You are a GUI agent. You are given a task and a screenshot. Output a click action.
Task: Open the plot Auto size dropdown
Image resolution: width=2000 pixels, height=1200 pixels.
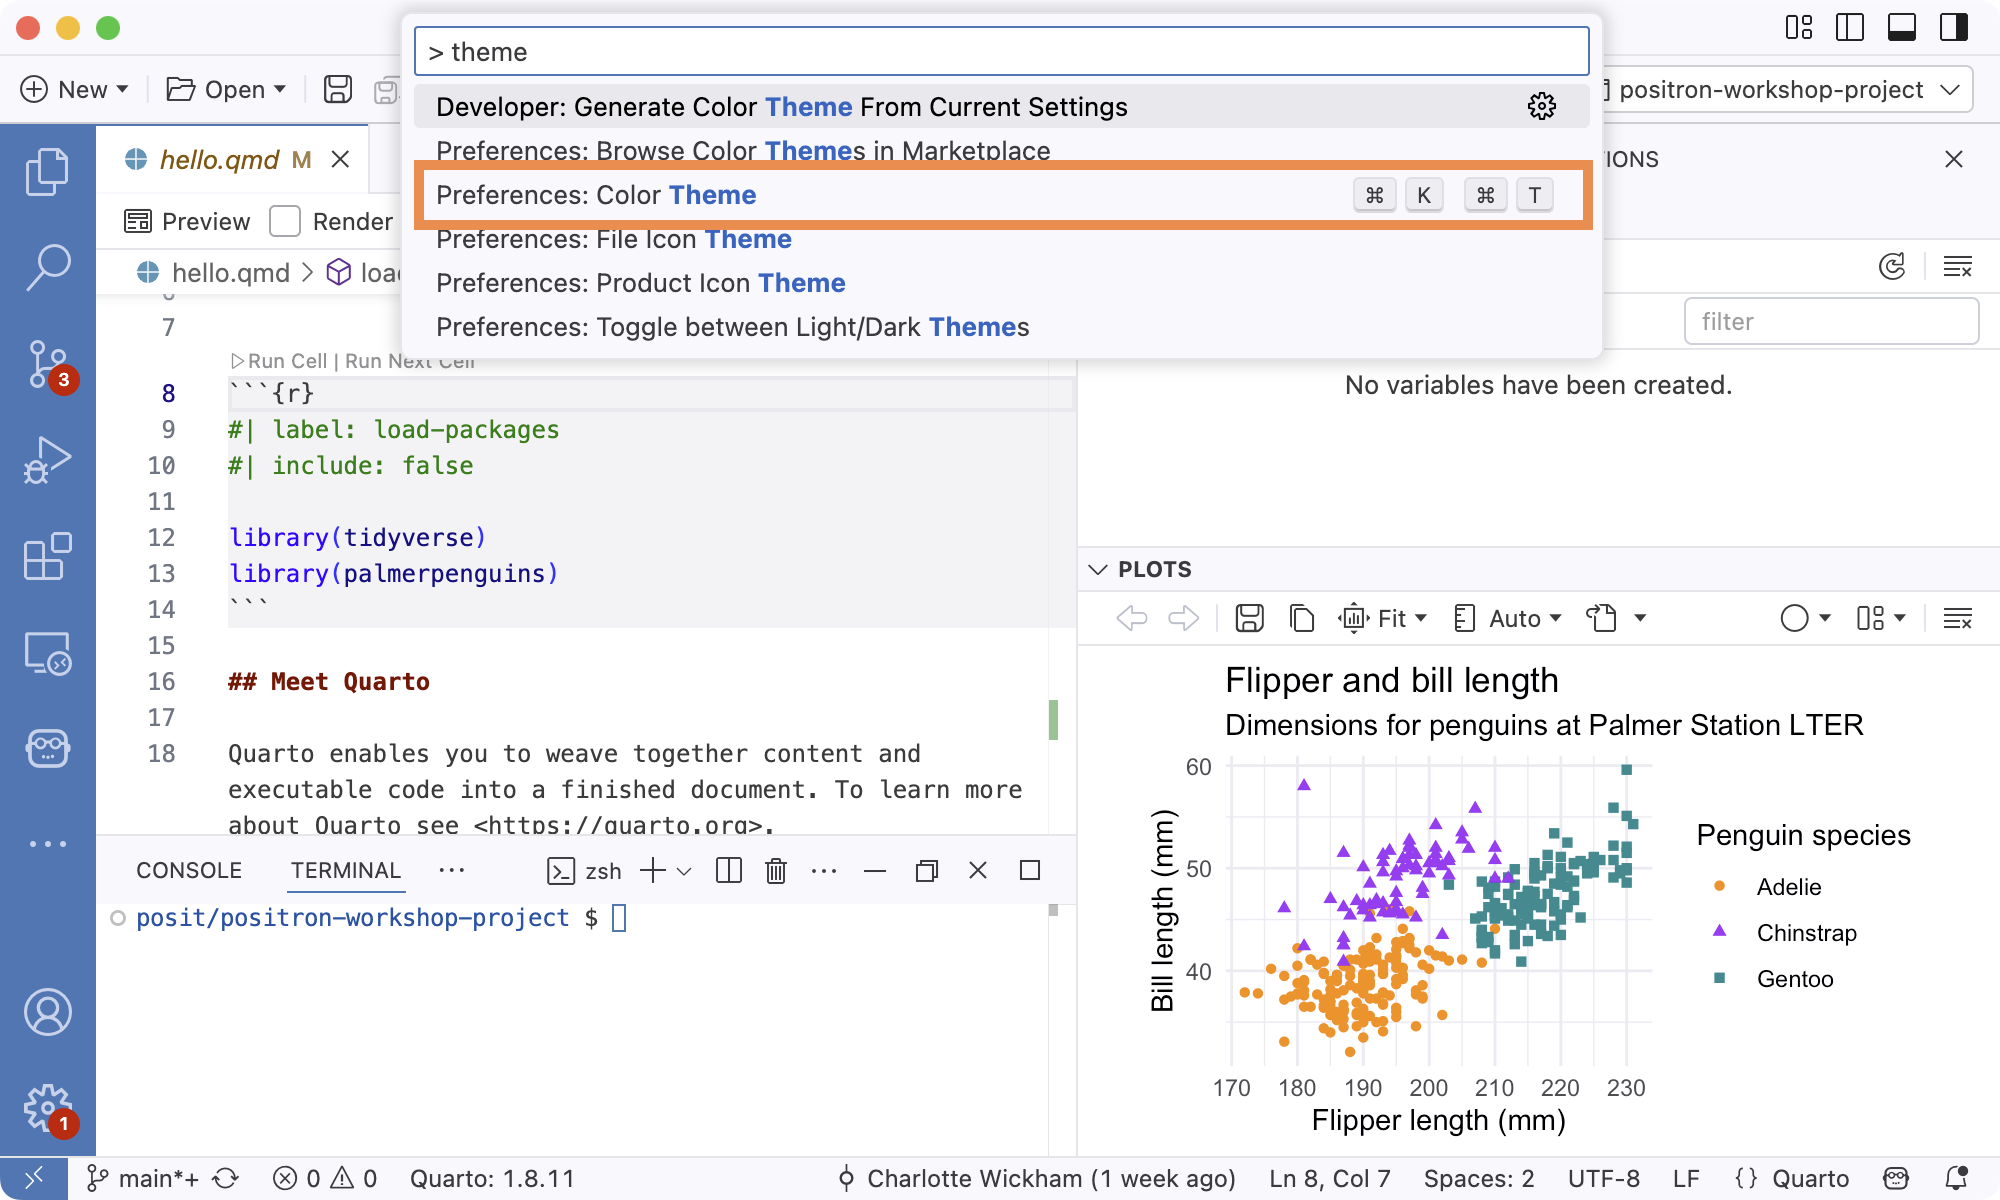[1507, 618]
